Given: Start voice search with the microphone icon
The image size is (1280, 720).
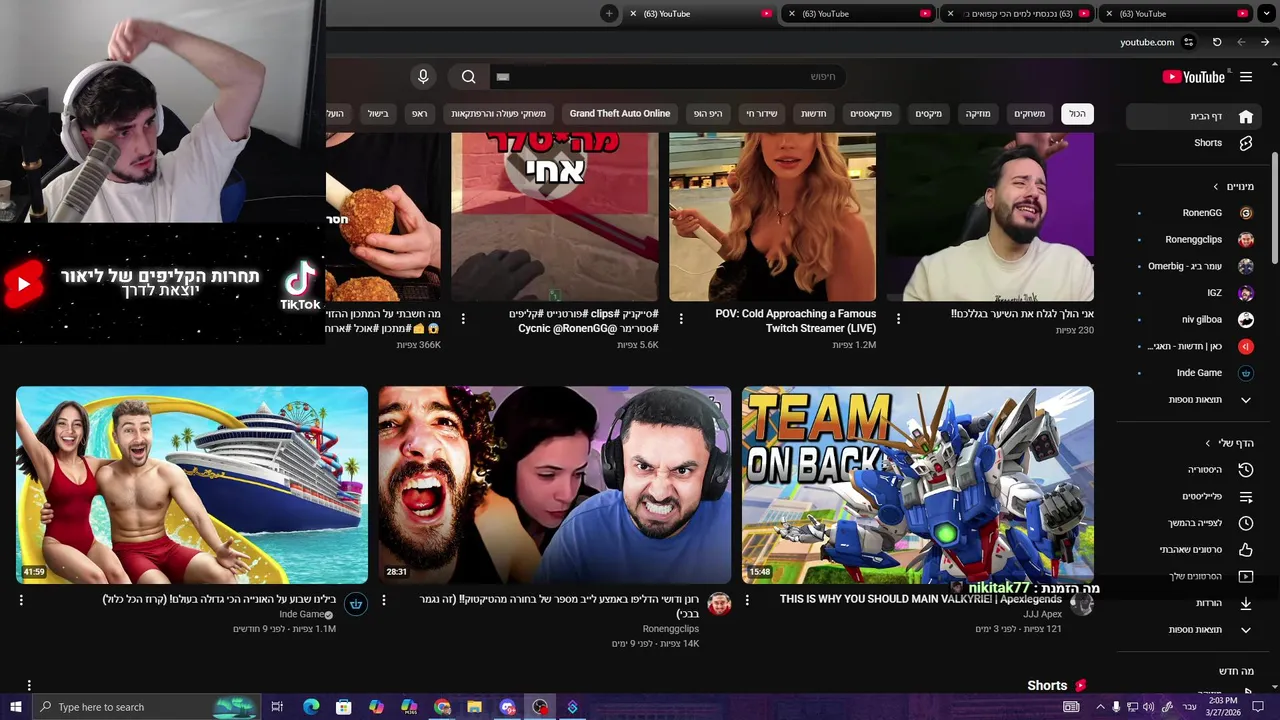Looking at the screenshot, I should pos(423,77).
